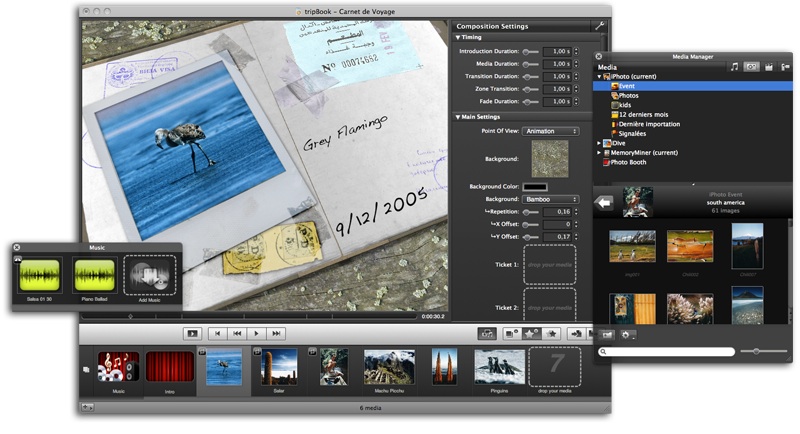Collapse the Timing section
Screen dimensions: 800x434
458,37
